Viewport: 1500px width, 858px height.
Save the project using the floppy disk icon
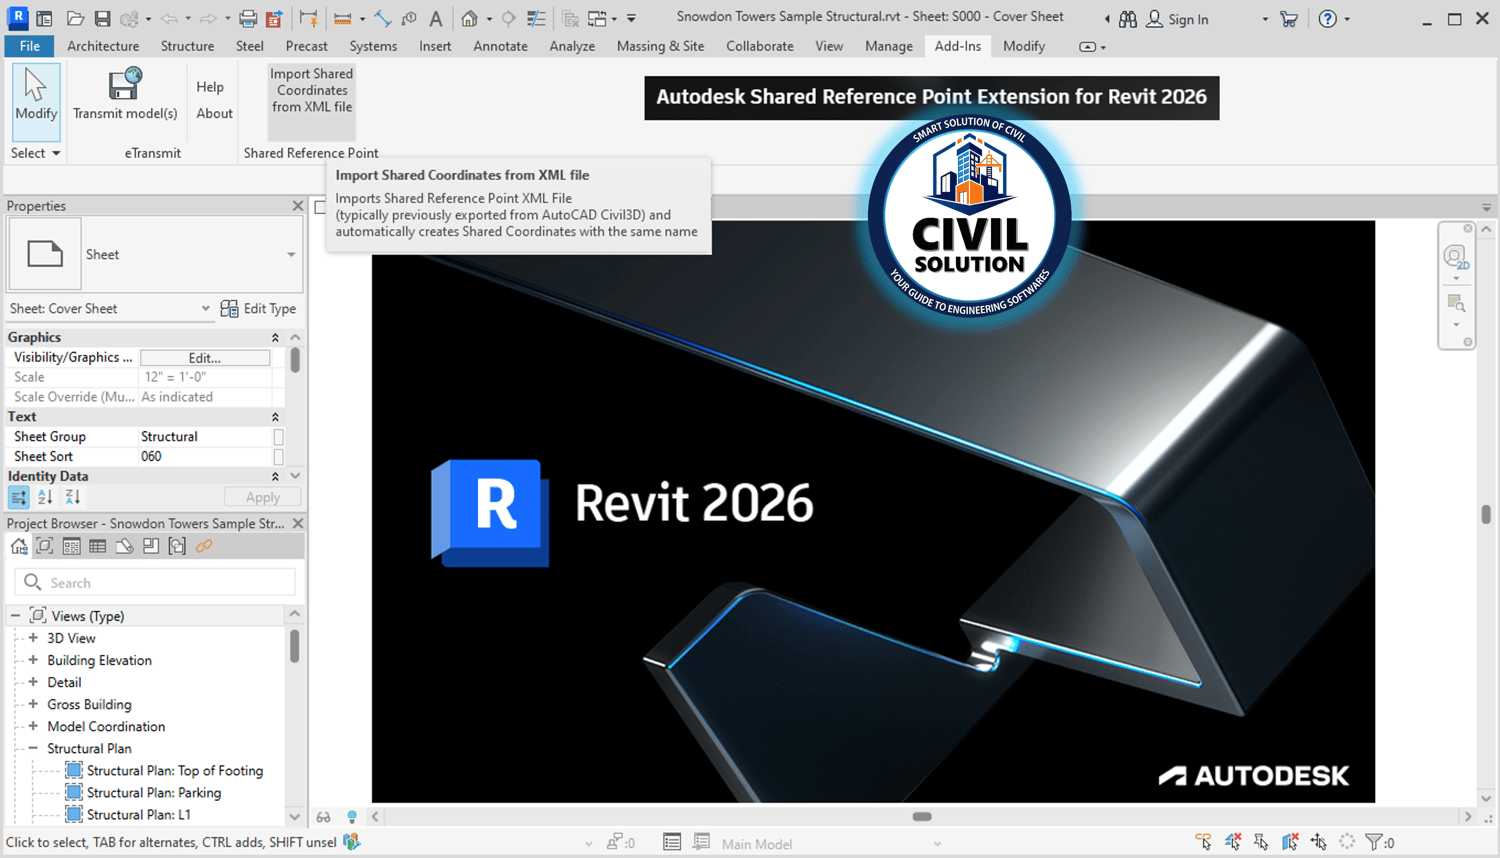(102, 18)
